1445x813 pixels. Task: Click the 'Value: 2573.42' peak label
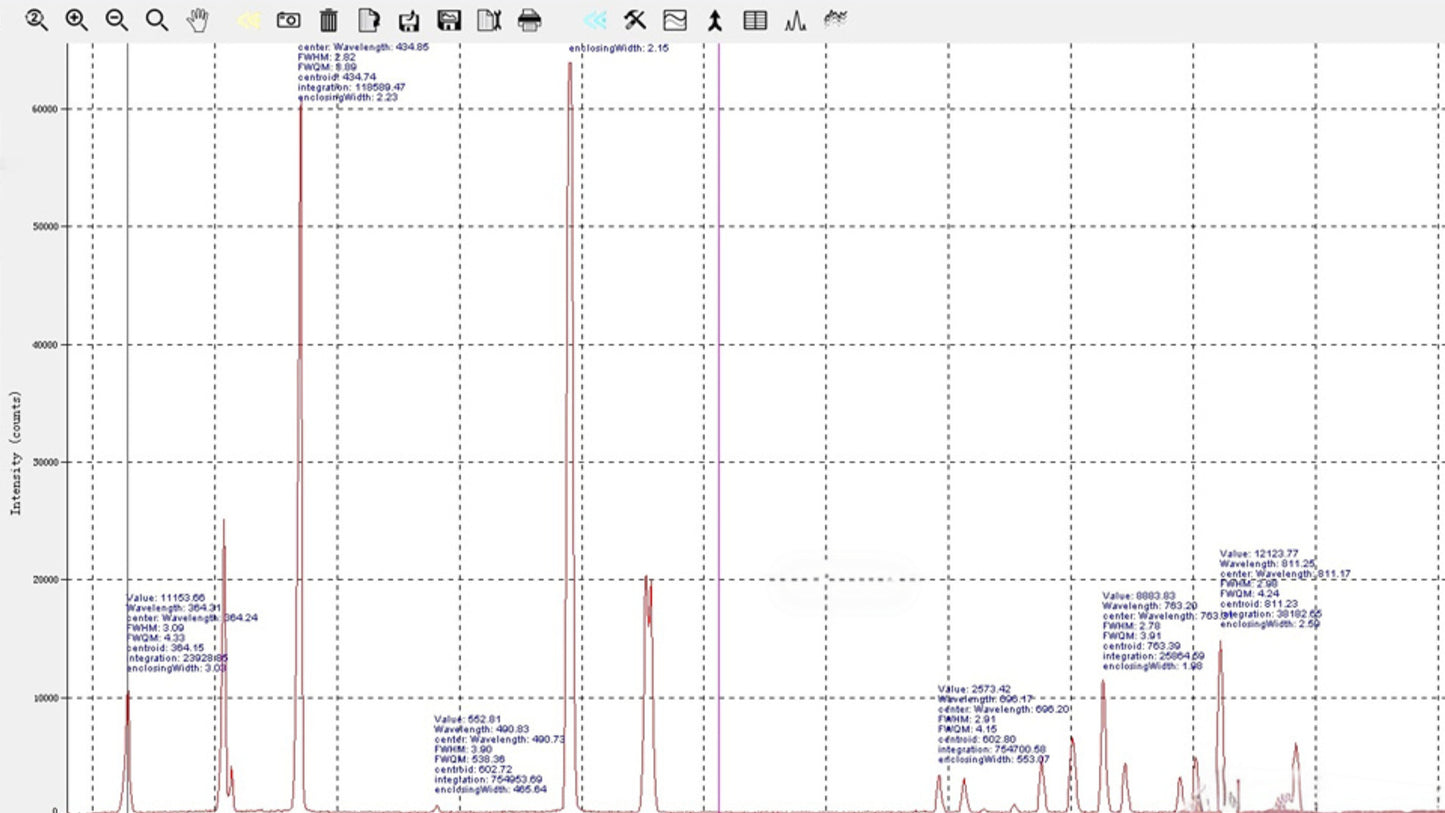click(x=974, y=689)
